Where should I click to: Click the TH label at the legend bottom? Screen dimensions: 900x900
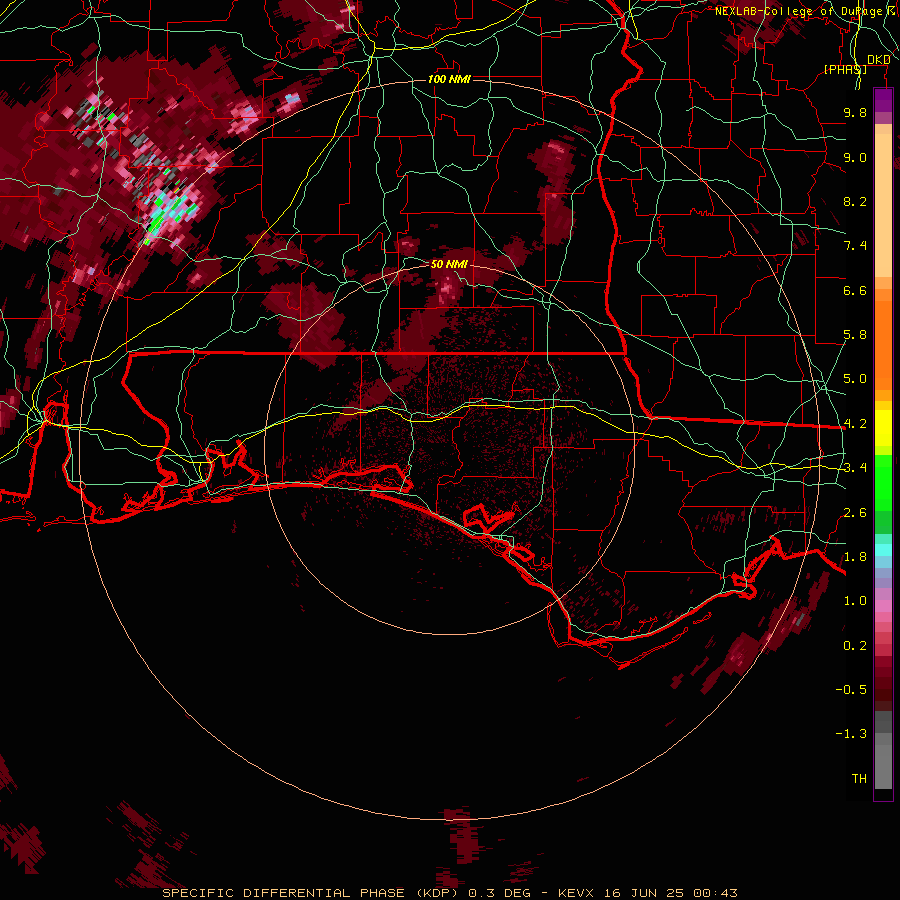click(859, 779)
